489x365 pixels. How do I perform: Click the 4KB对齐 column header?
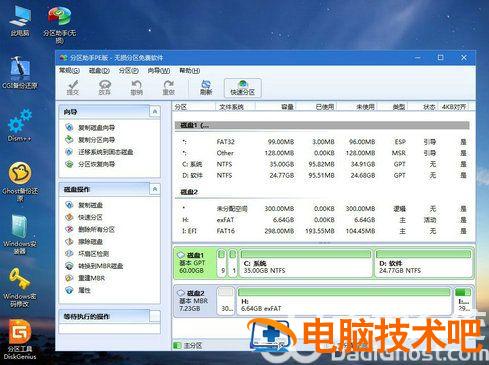point(454,107)
